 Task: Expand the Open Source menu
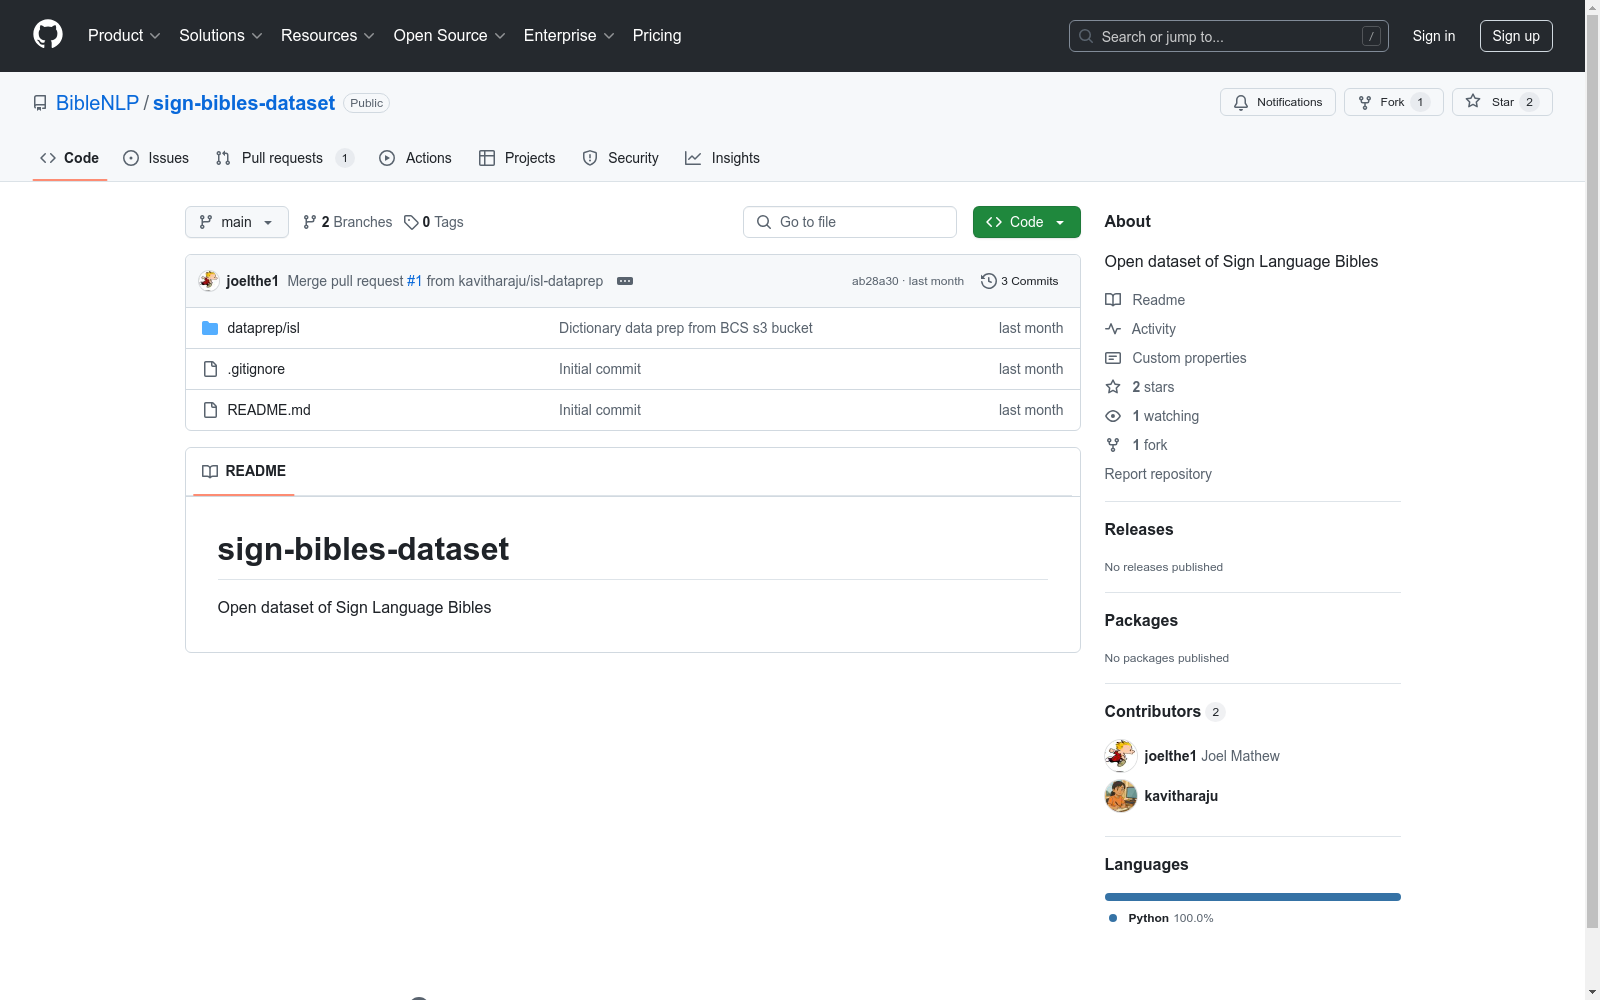(450, 36)
